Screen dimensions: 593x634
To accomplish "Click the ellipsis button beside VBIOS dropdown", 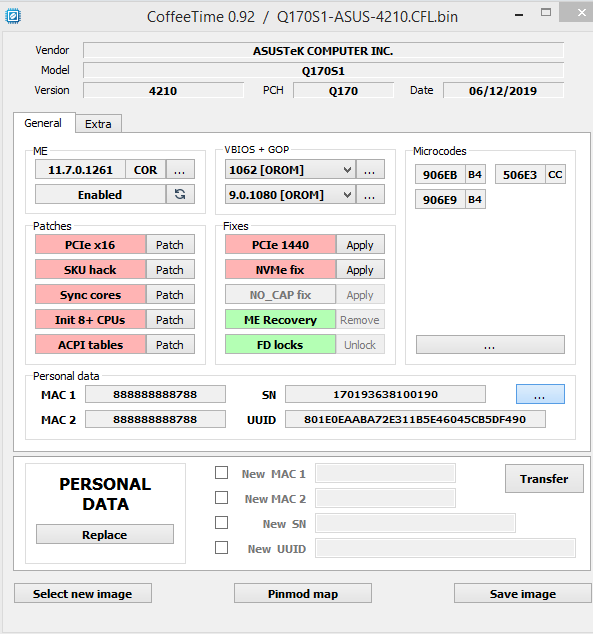I will 370,170.
